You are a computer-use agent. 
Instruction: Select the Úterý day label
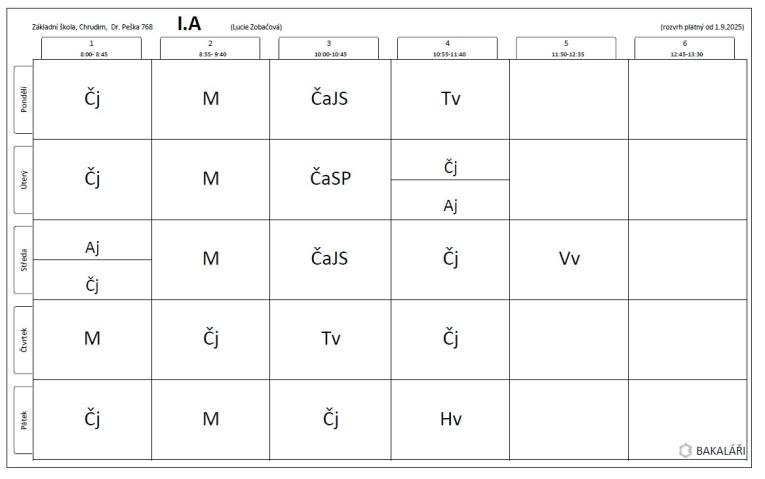23,180
